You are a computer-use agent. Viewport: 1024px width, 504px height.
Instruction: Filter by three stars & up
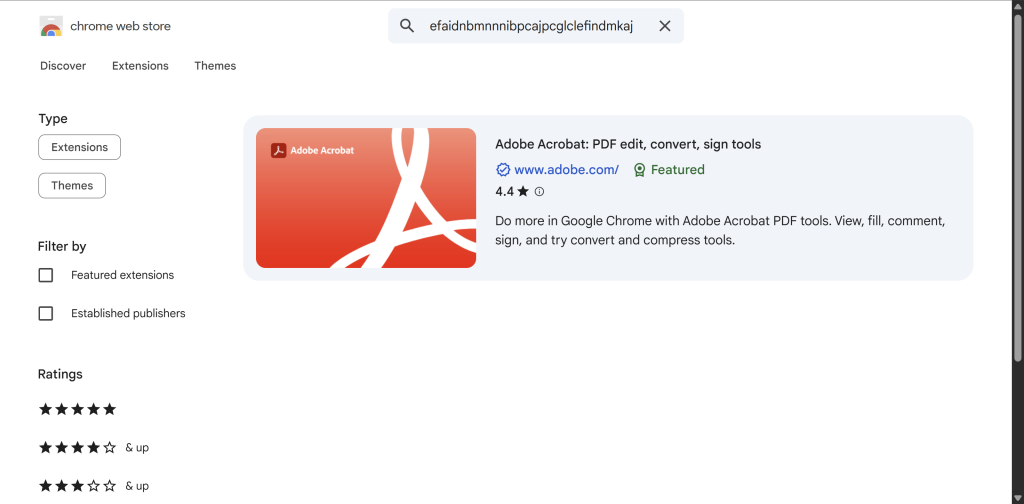point(93,486)
